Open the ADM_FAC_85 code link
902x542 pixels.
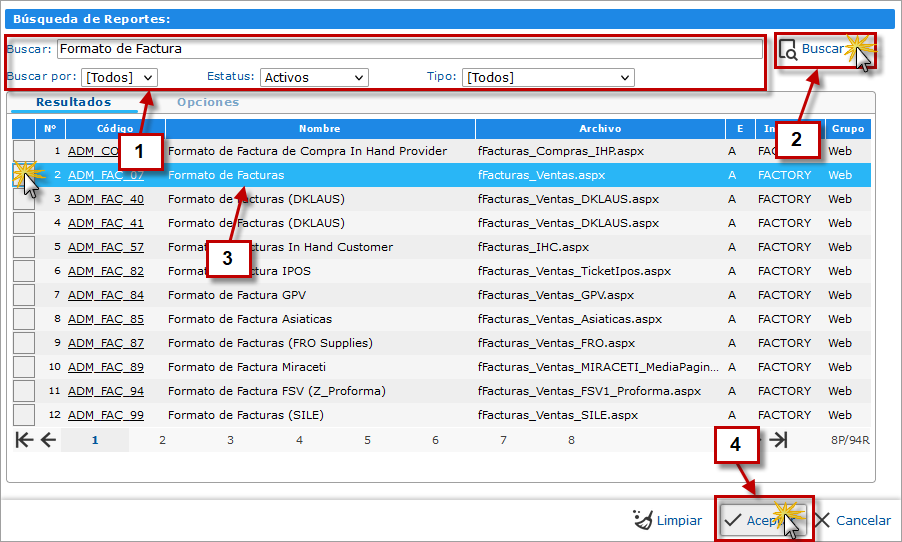pyautogui.click(x=105, y=319)
